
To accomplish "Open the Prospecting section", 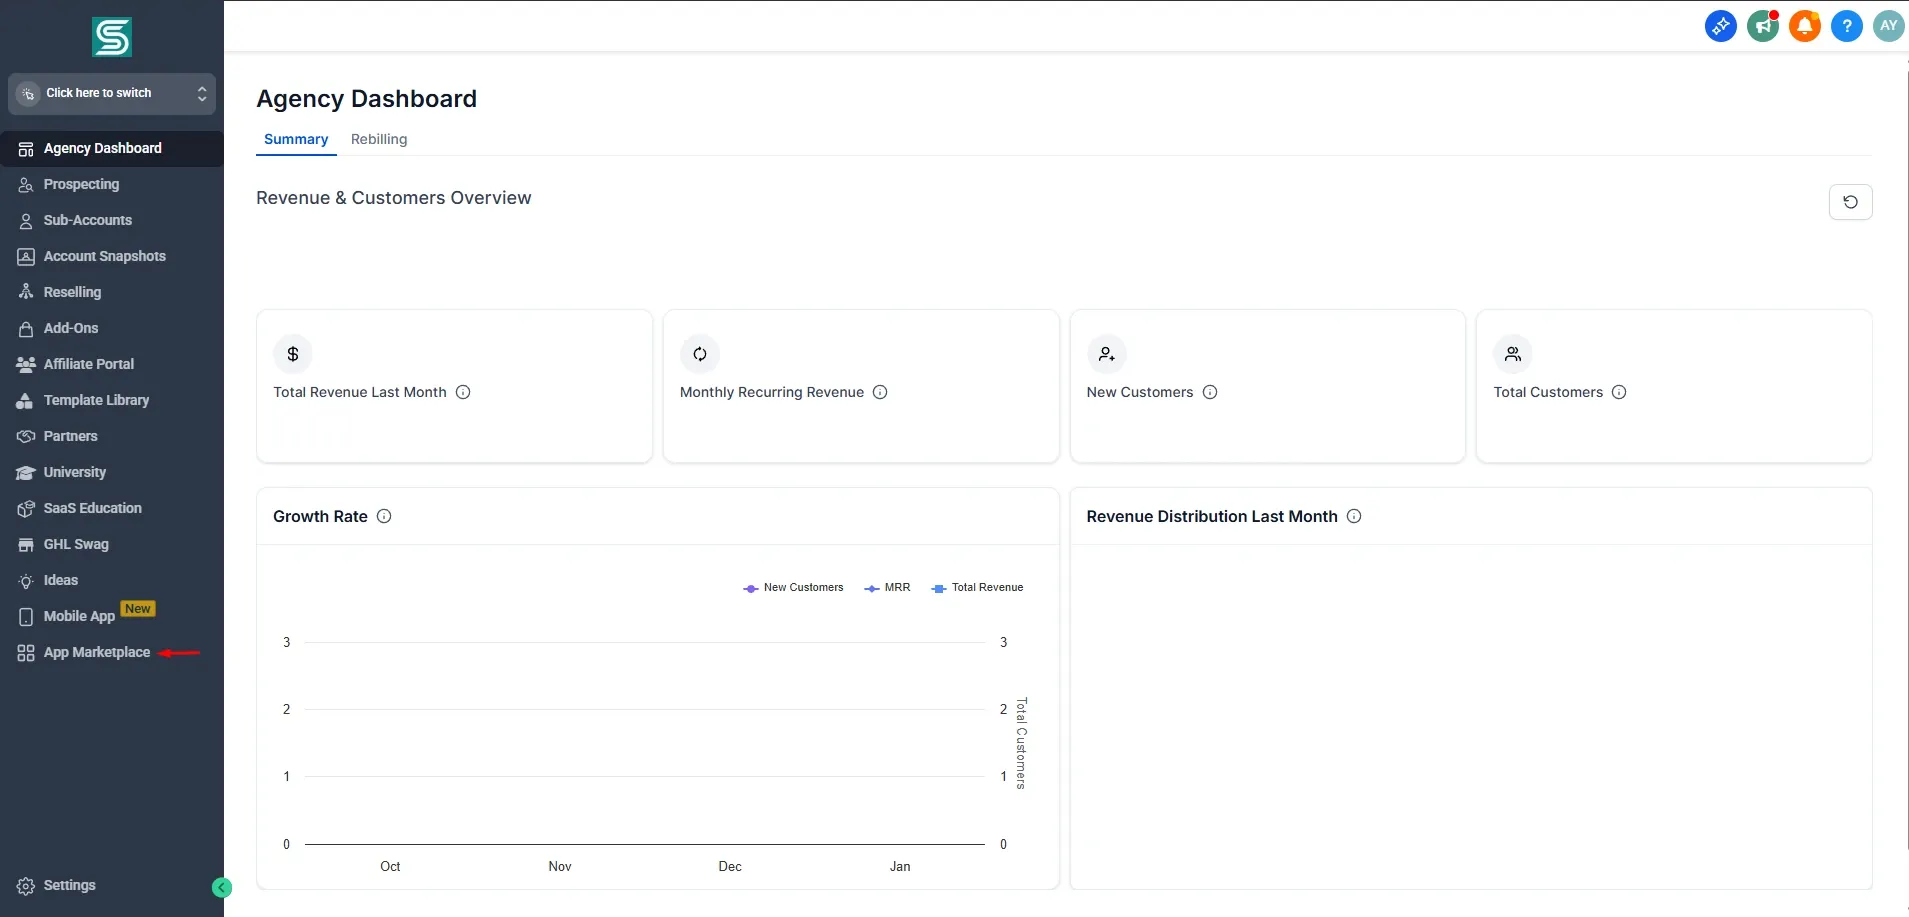I will [x=81, y=184].
